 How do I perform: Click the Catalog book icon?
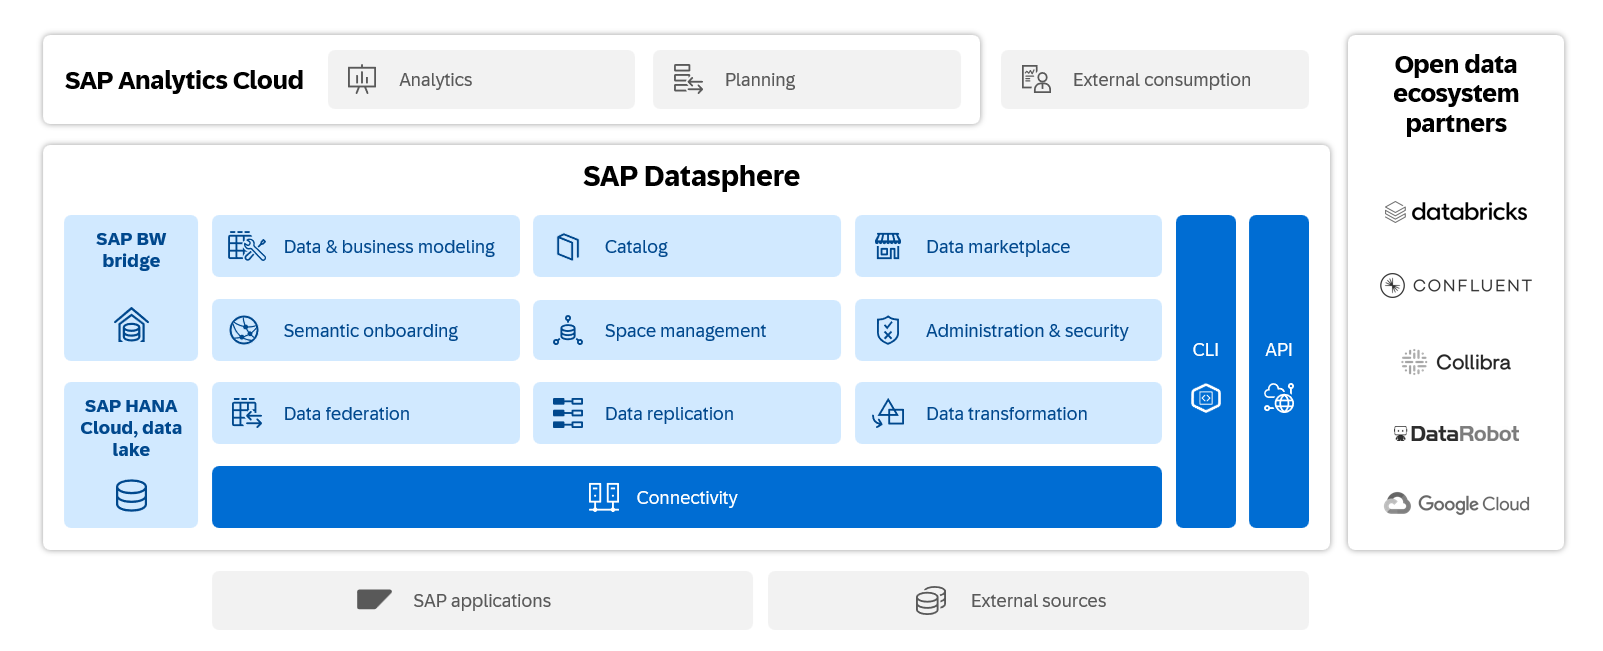[568, 247]
